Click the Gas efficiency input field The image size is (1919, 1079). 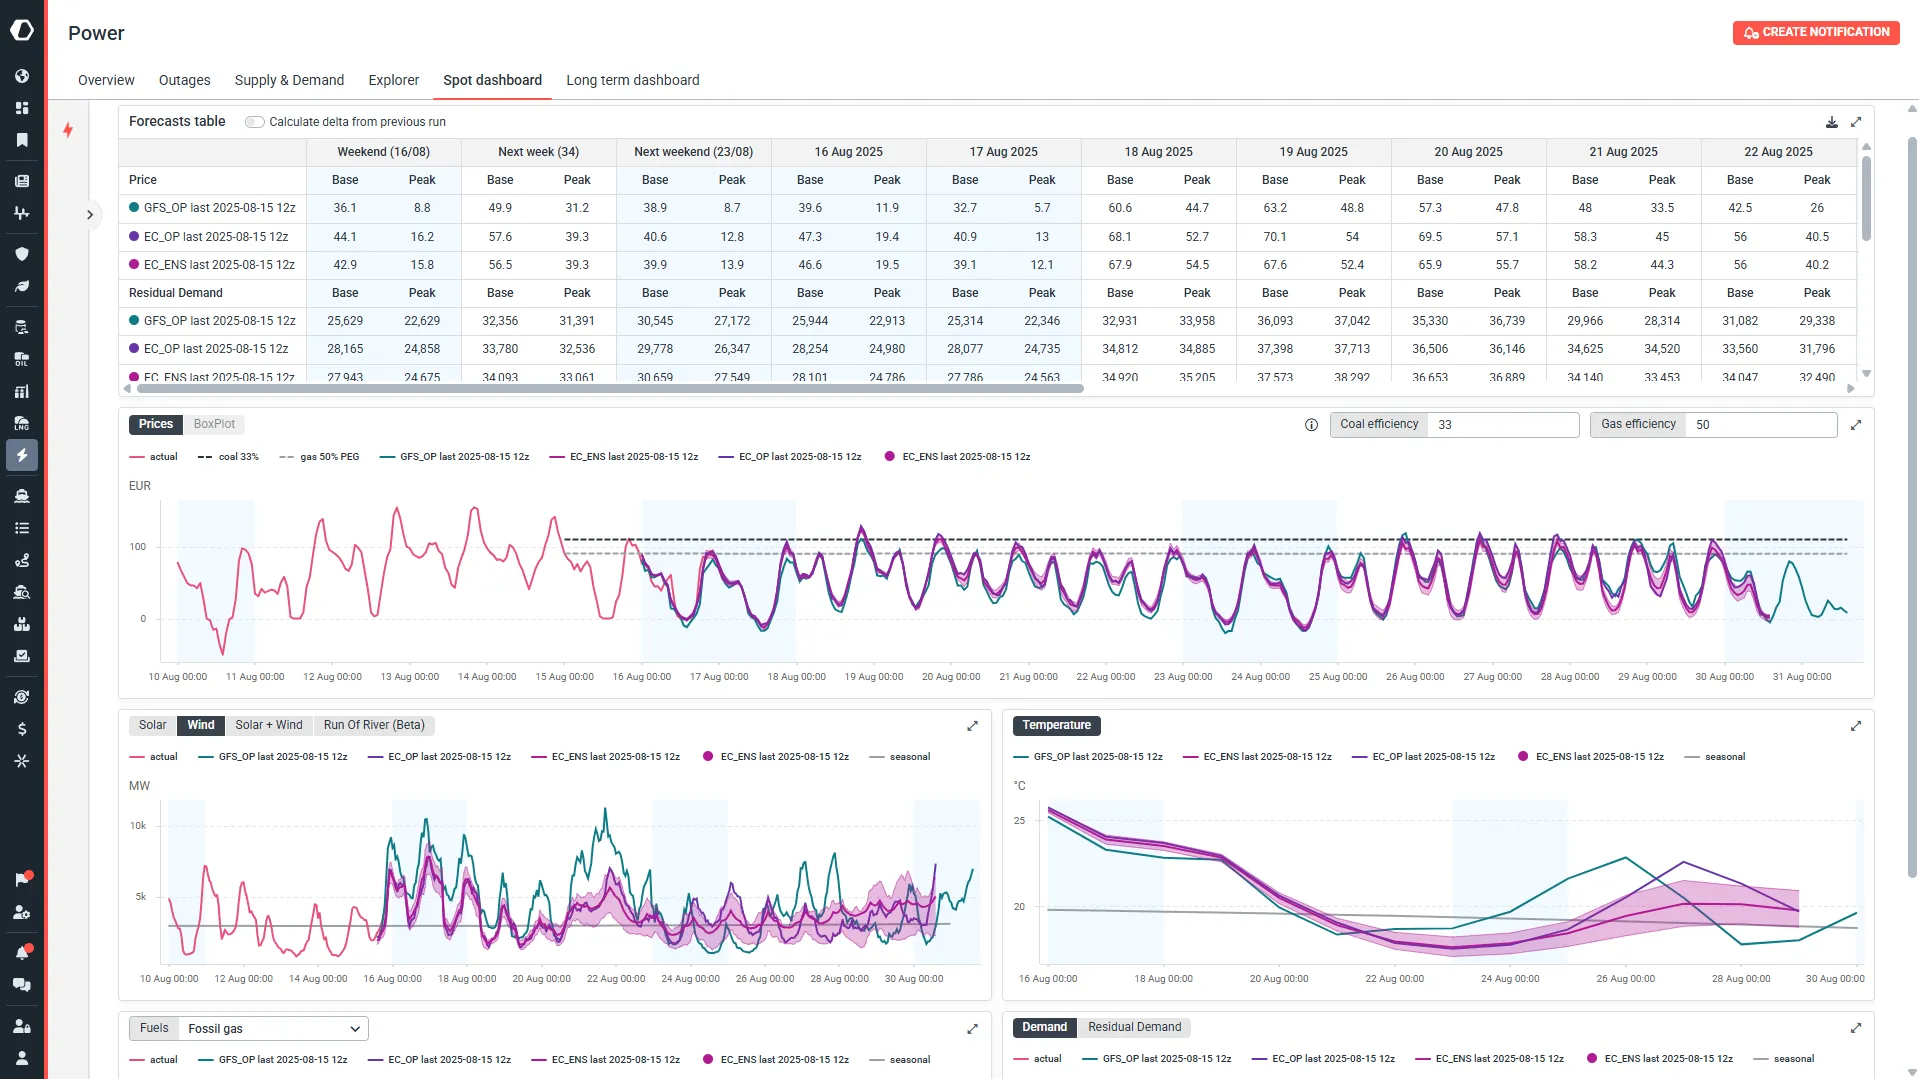tap(1761, 425)
